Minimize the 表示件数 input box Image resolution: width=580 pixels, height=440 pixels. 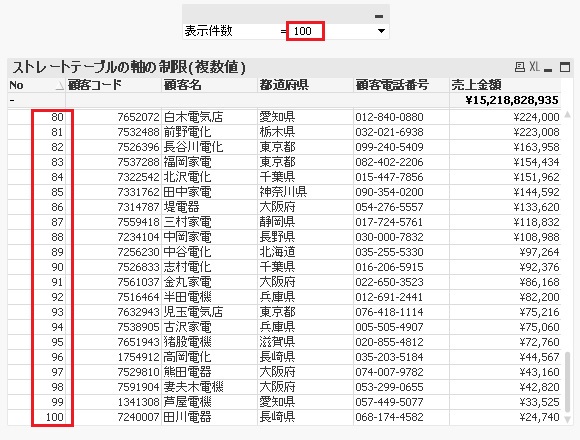[379, 16]
